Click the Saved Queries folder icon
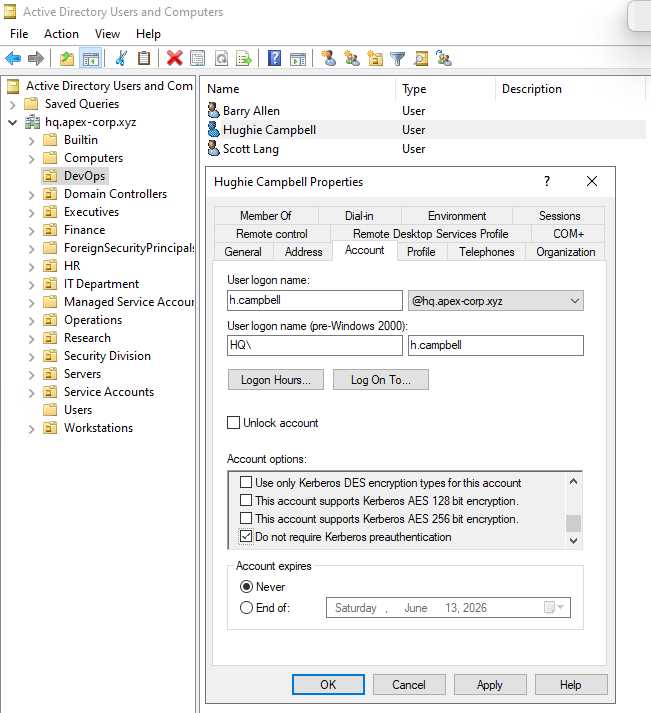Viewport: 651px width, 713px height. [31, 104]
